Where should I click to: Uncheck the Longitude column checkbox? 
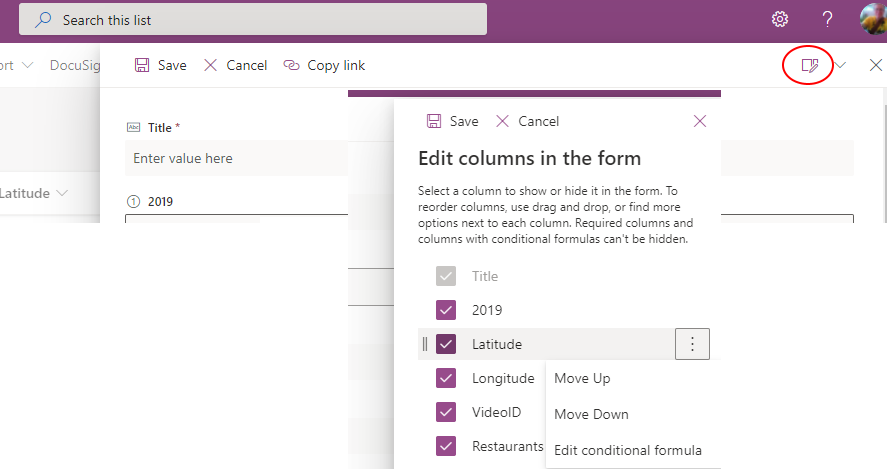tap(446, 378)
